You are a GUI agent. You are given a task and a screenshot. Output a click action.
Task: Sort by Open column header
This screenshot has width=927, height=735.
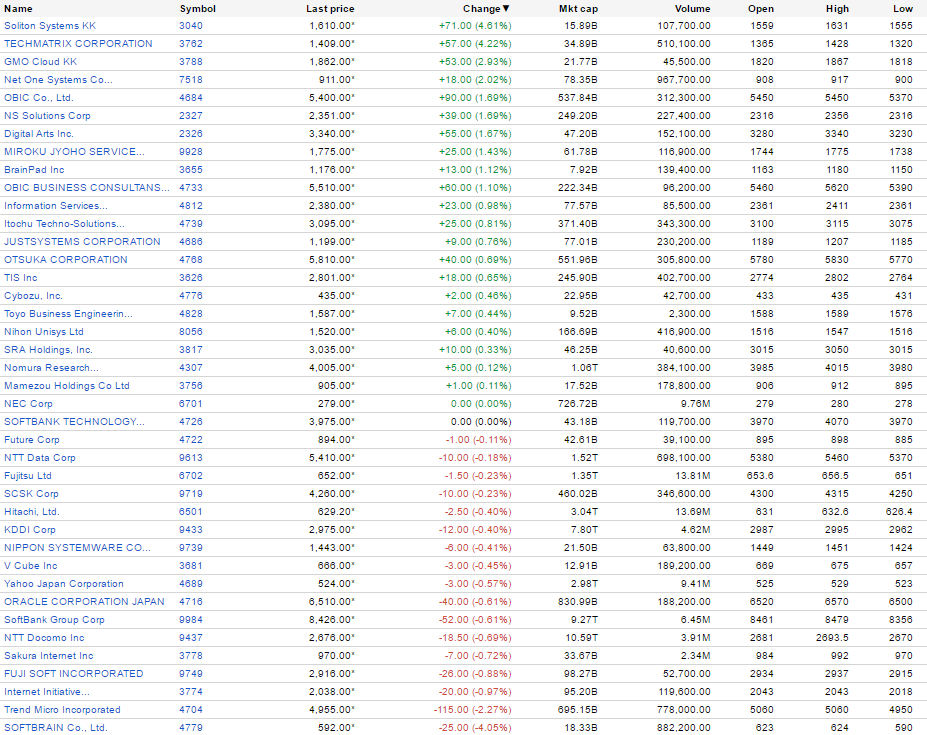click(760, 9)
